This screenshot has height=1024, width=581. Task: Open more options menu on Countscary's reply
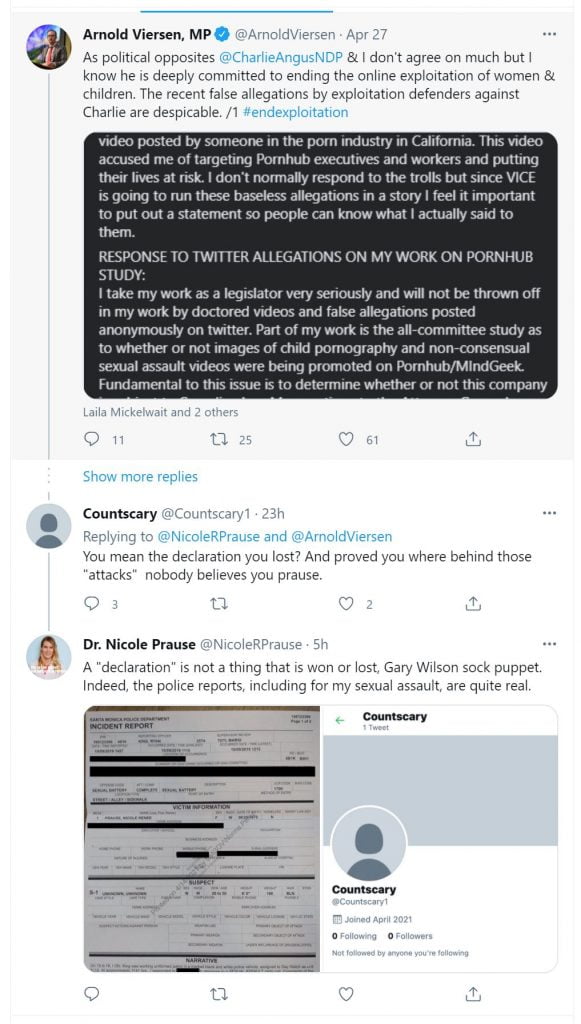549,512
